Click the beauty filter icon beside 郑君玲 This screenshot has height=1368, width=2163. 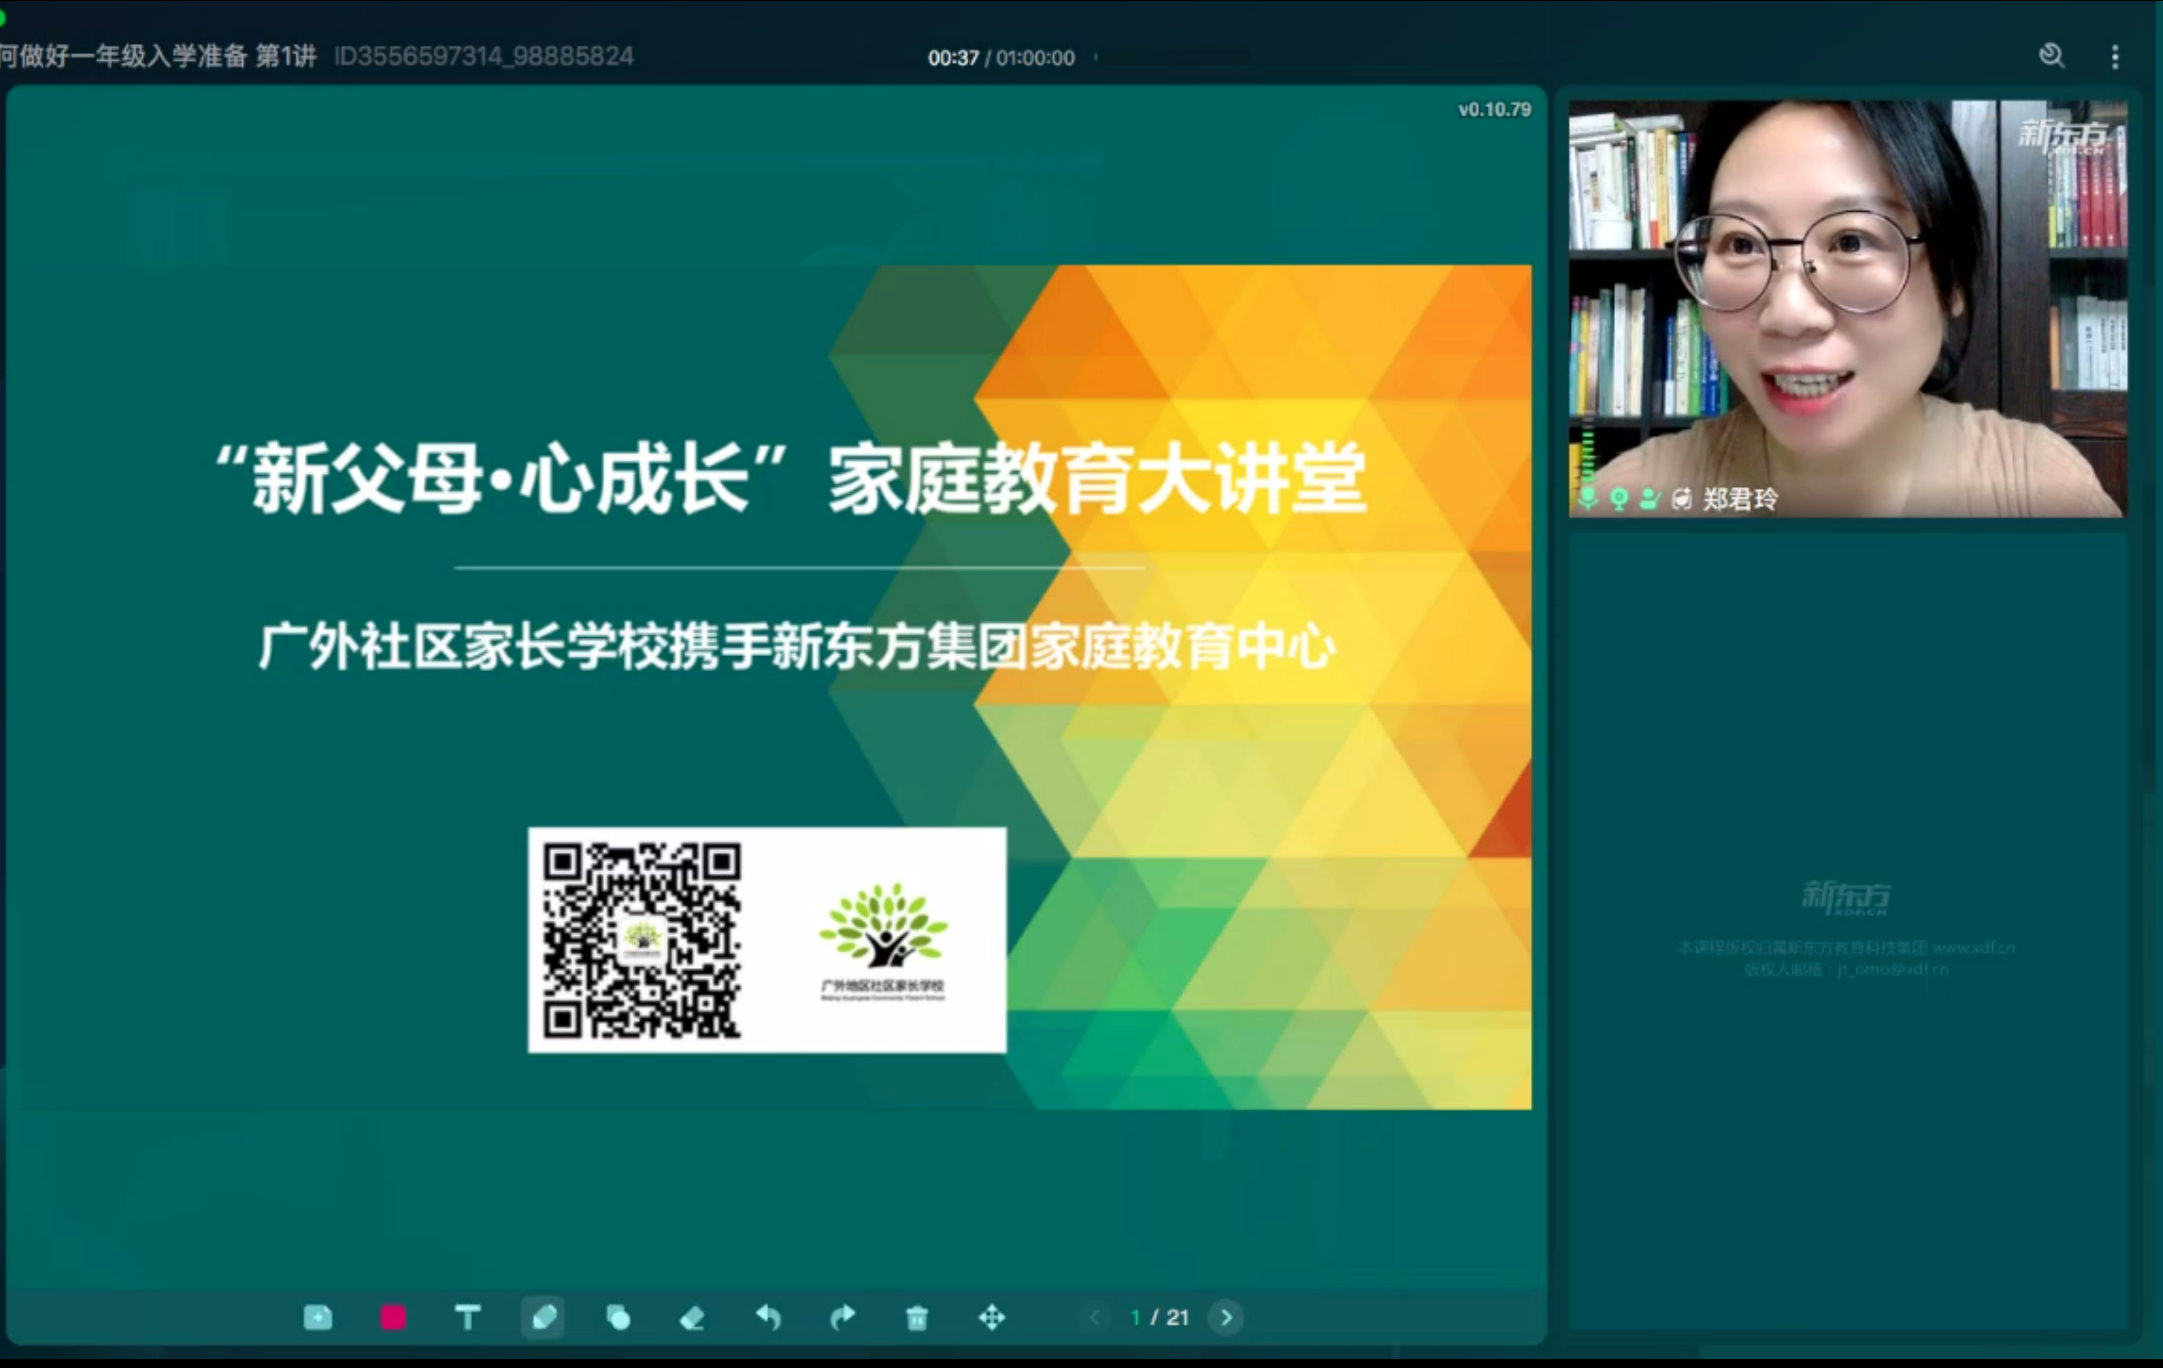1682,498
